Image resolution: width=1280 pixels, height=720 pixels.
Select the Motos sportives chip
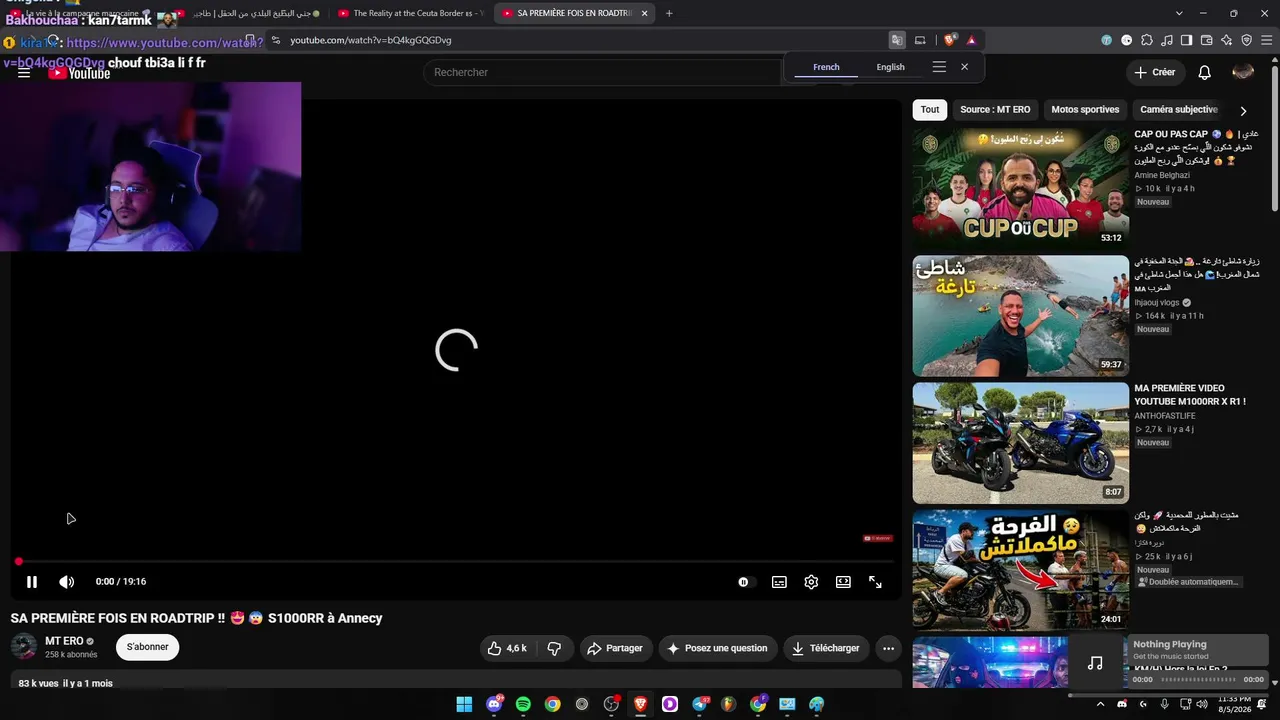(x=1085, y=110)
